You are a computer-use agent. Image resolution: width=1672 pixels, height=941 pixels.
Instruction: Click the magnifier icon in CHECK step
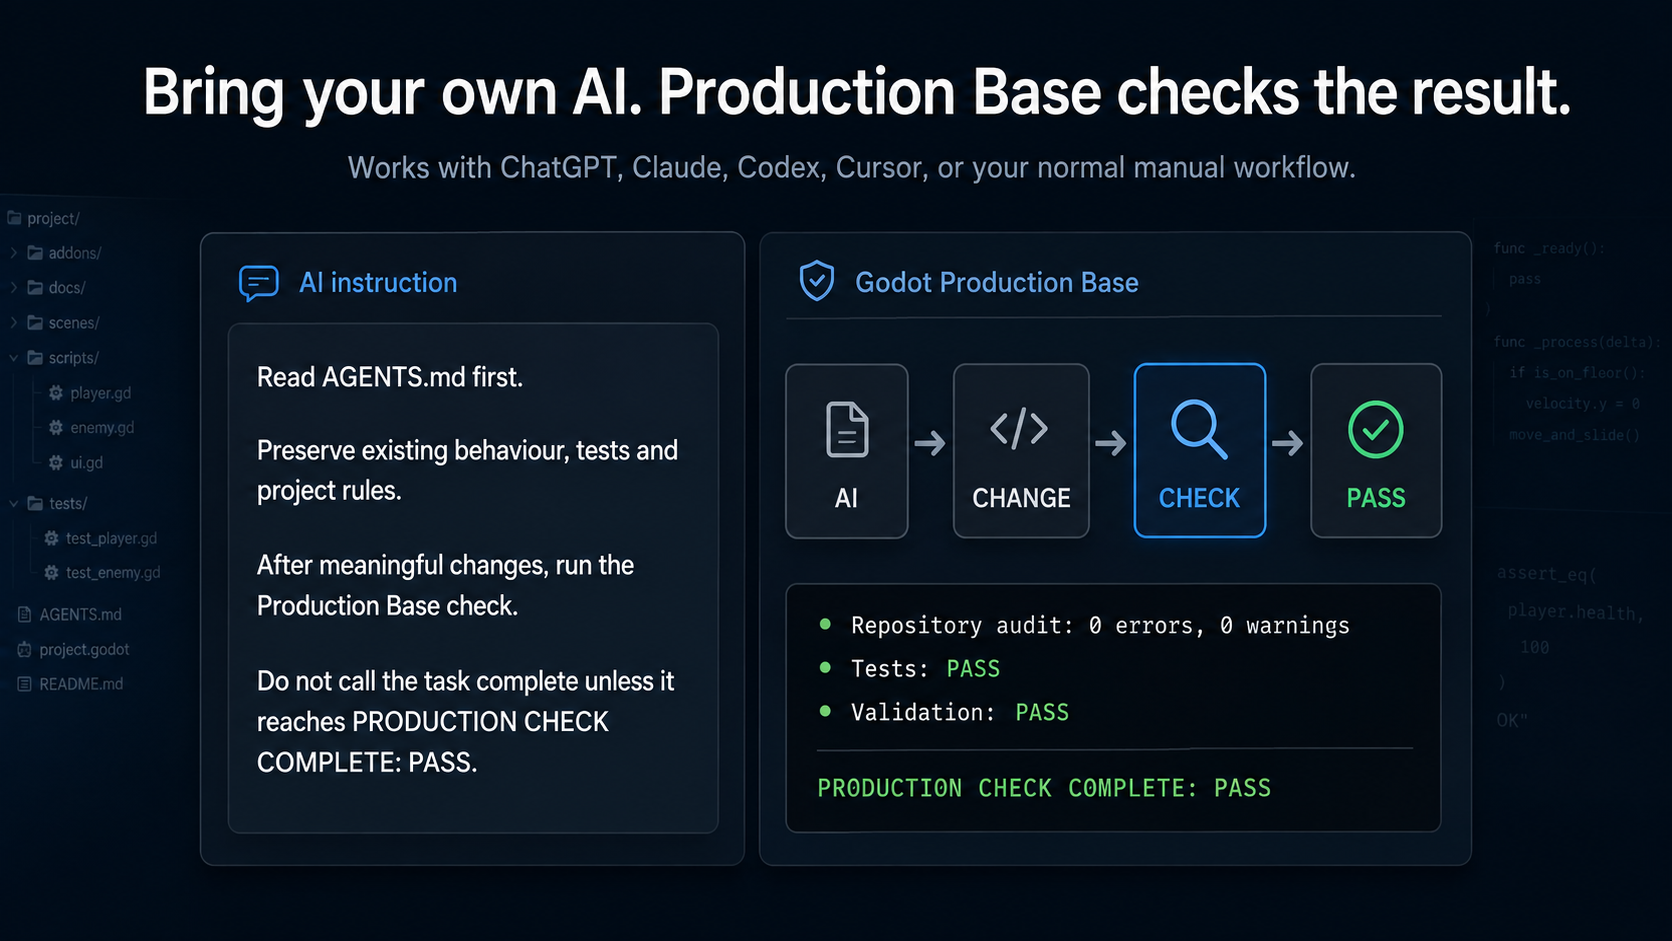1199,429
